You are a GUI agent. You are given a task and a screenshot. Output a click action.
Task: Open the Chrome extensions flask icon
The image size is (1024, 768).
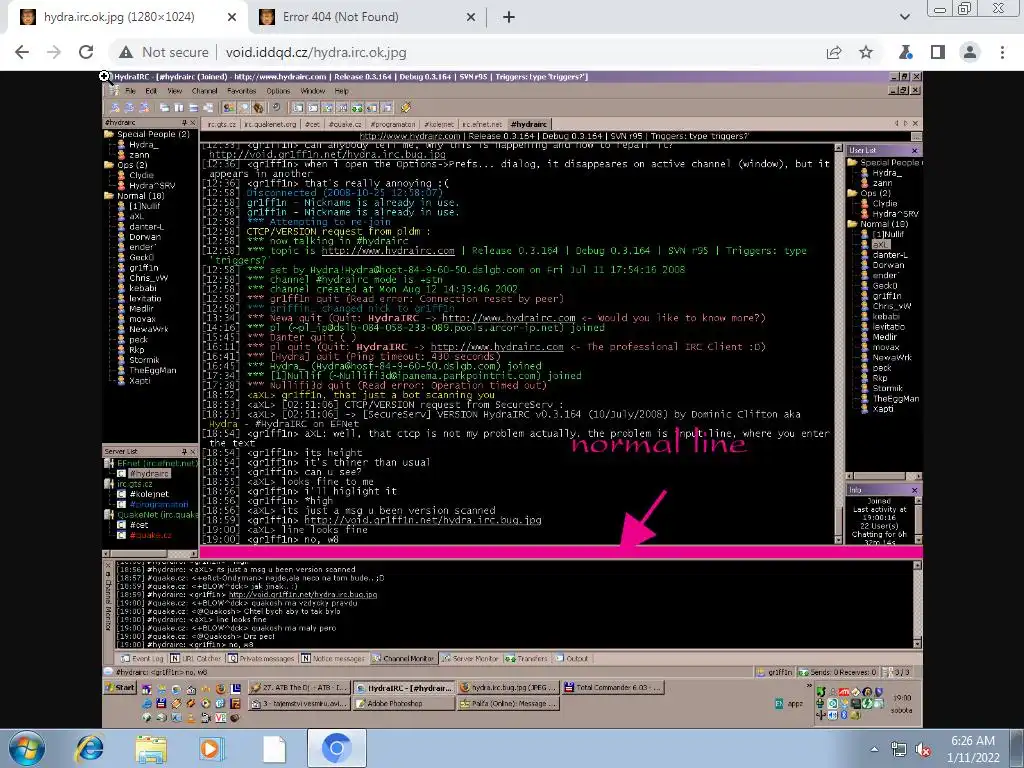click(906, 52)
